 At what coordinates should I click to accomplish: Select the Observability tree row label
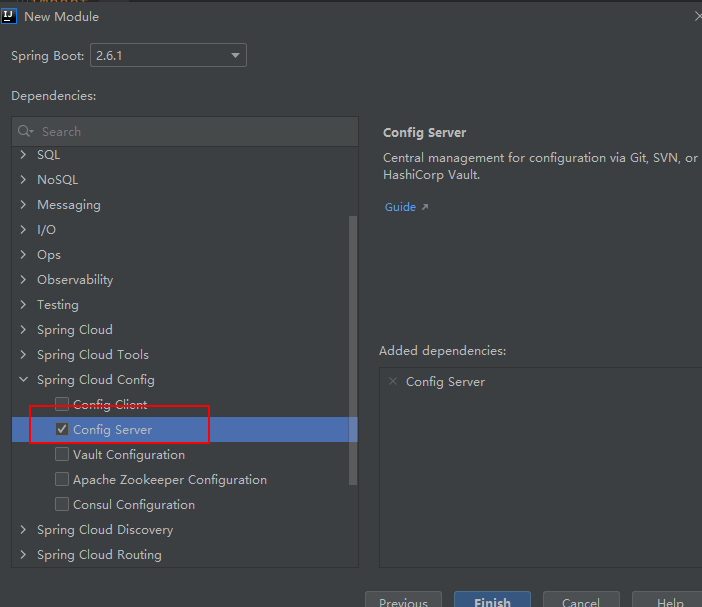coord(75,280)
